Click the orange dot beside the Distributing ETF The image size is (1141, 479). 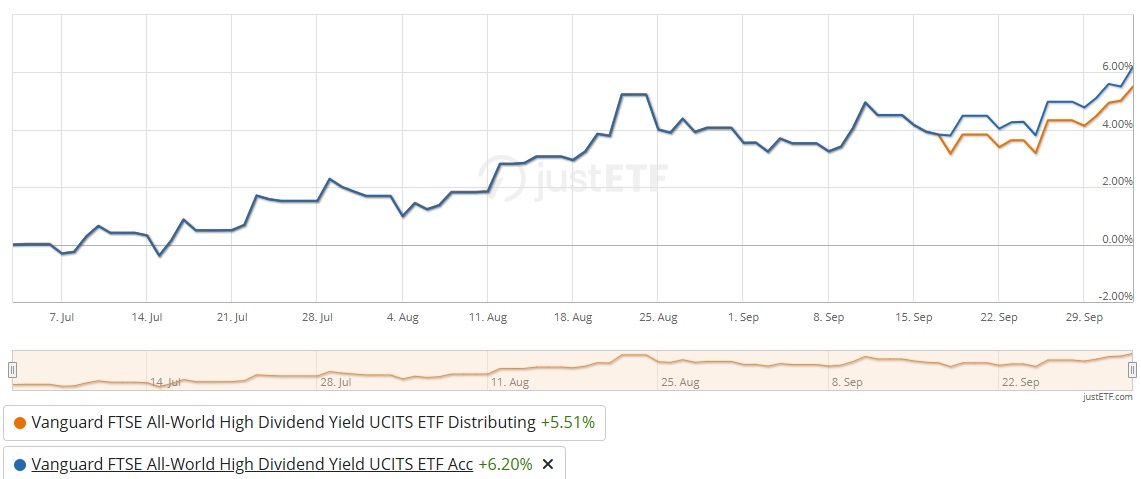click(x=20, y=423)
